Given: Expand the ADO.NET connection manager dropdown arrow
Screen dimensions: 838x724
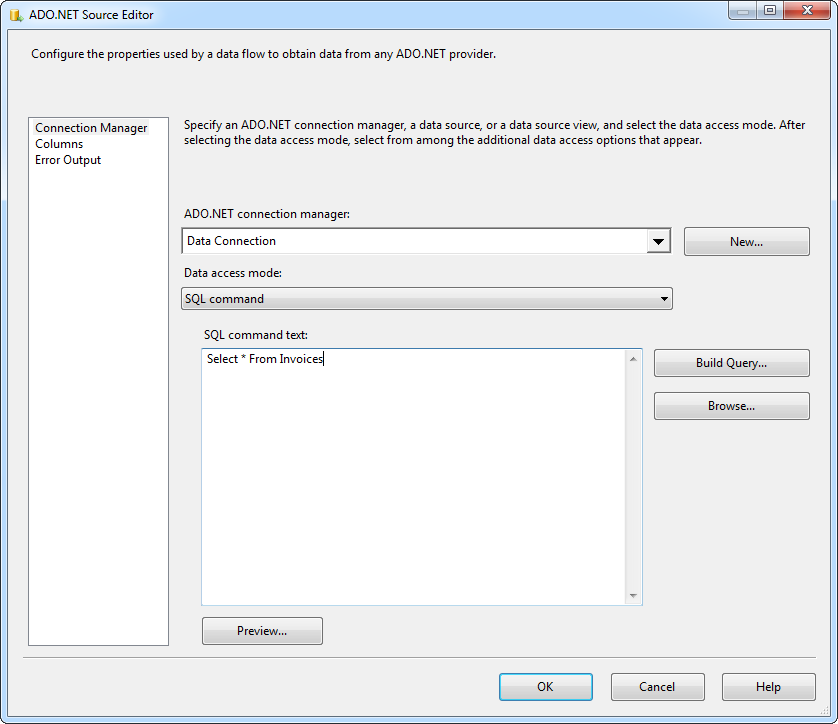Looking at the screenshot, I should point(658,241).
